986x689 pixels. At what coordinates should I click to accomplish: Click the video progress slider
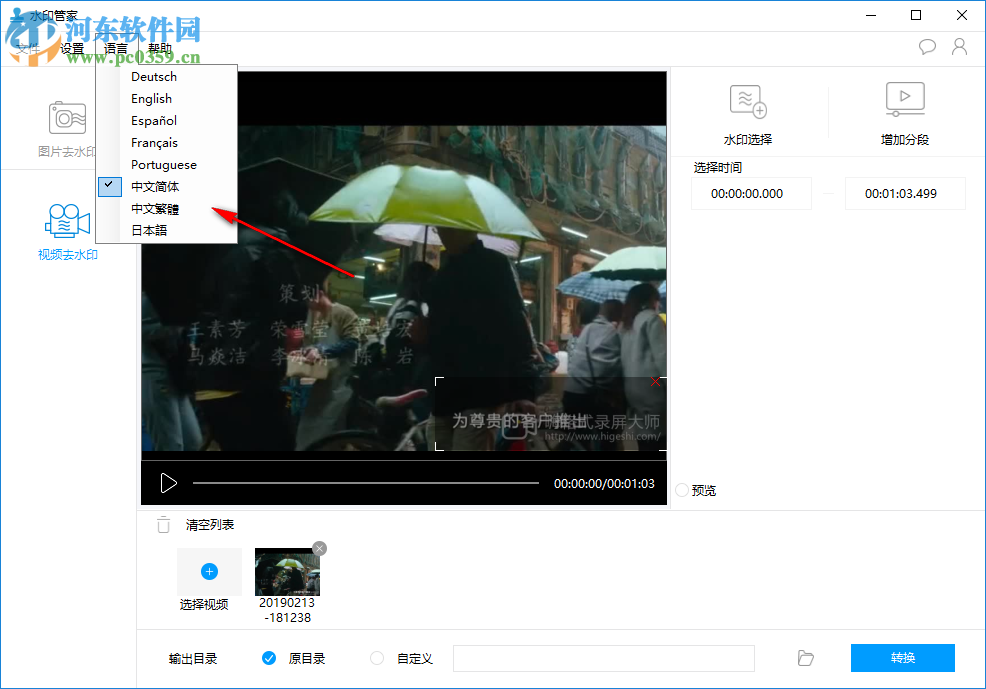[x=365, y=483]
